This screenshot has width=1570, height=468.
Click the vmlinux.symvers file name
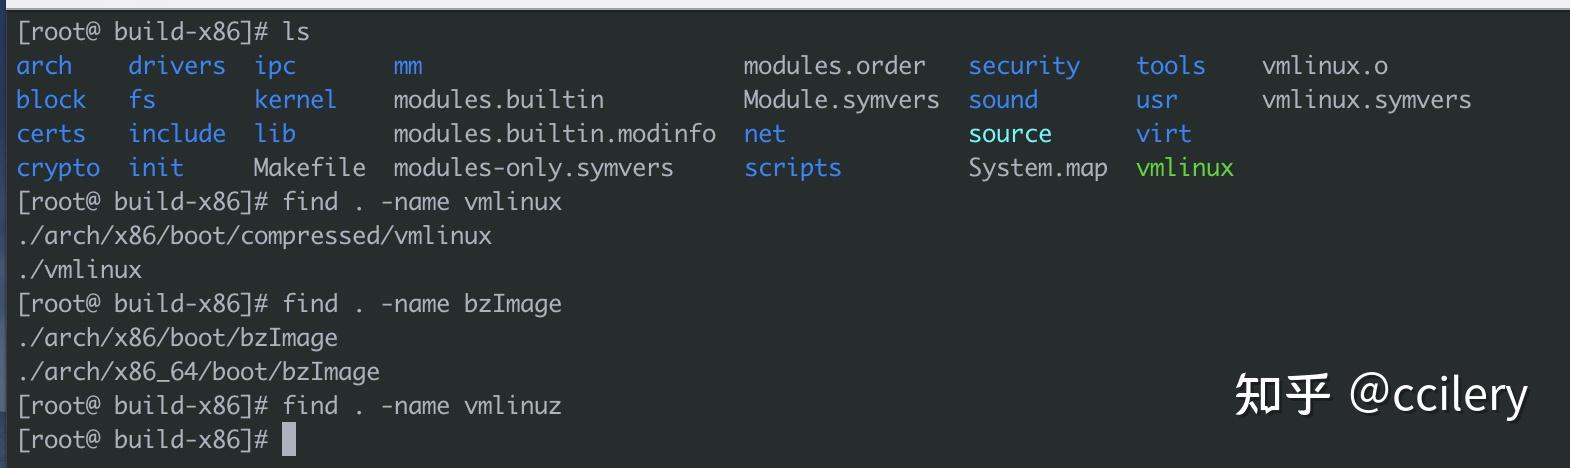click(x=1366, y=100)
